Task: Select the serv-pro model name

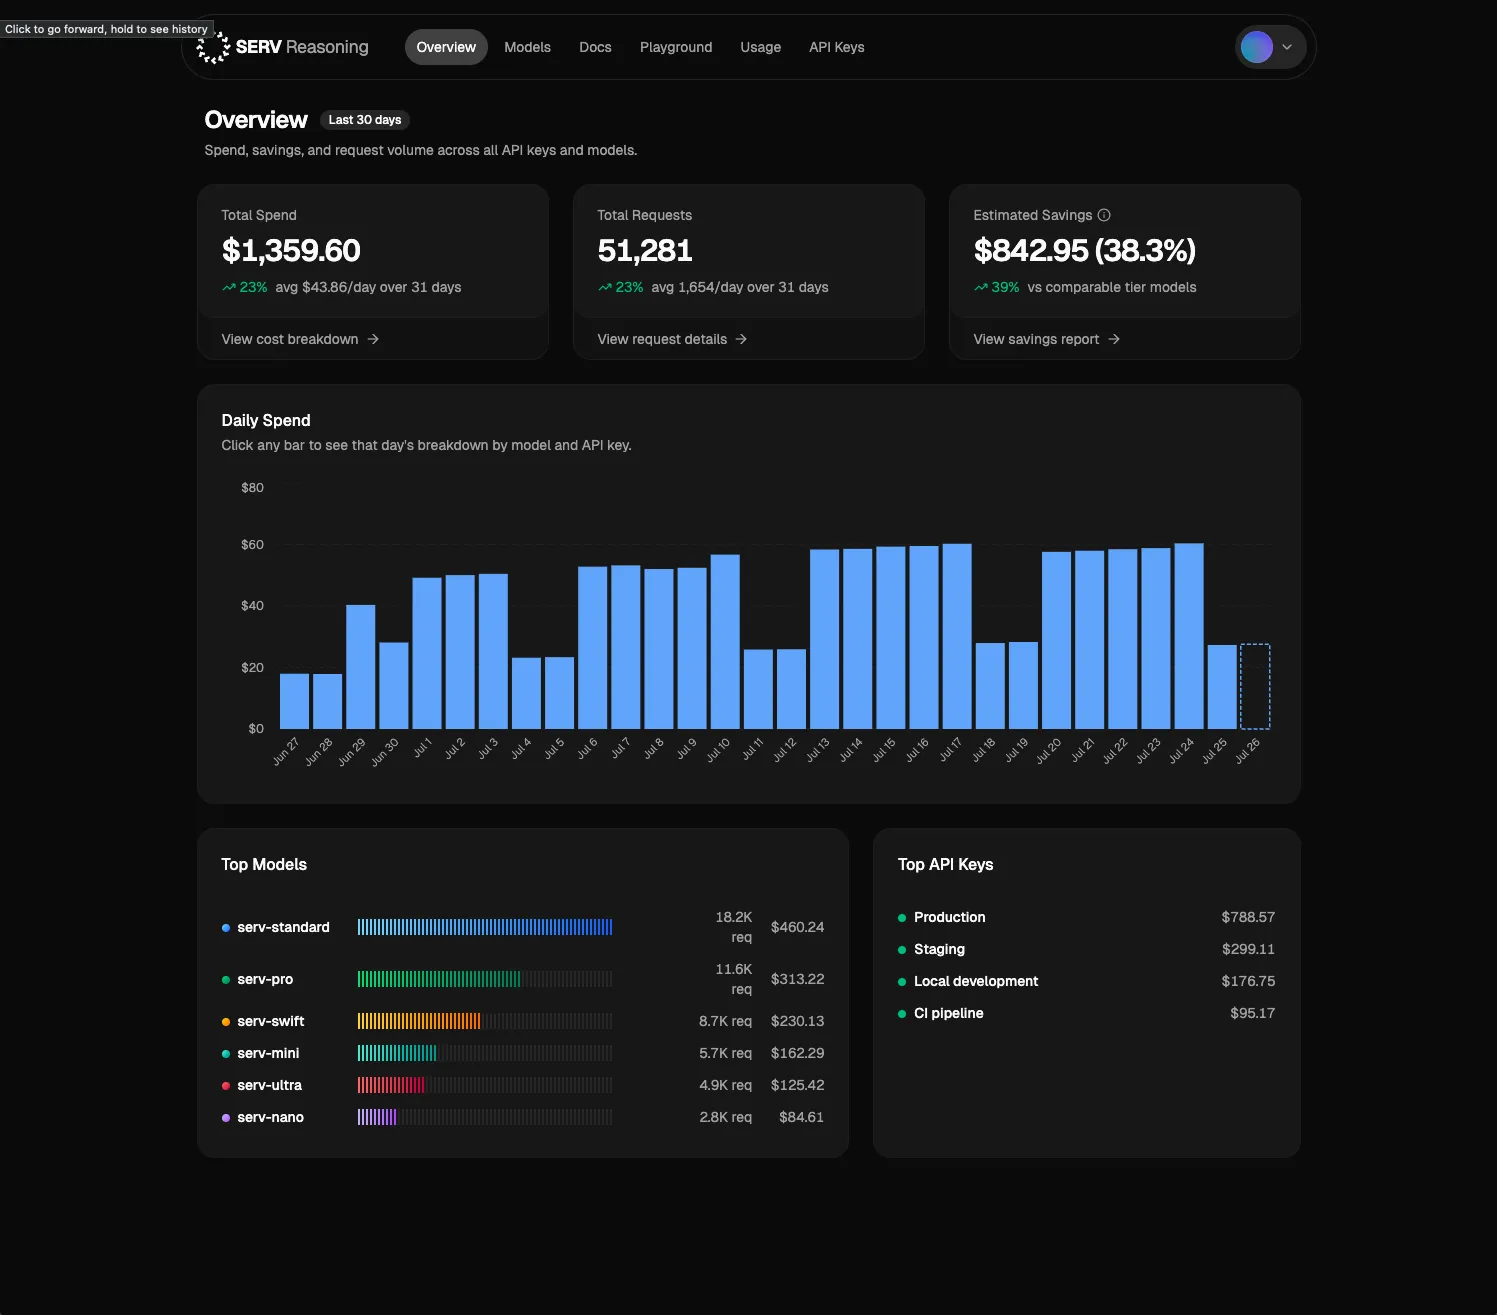Action: [x=265, y=979]
